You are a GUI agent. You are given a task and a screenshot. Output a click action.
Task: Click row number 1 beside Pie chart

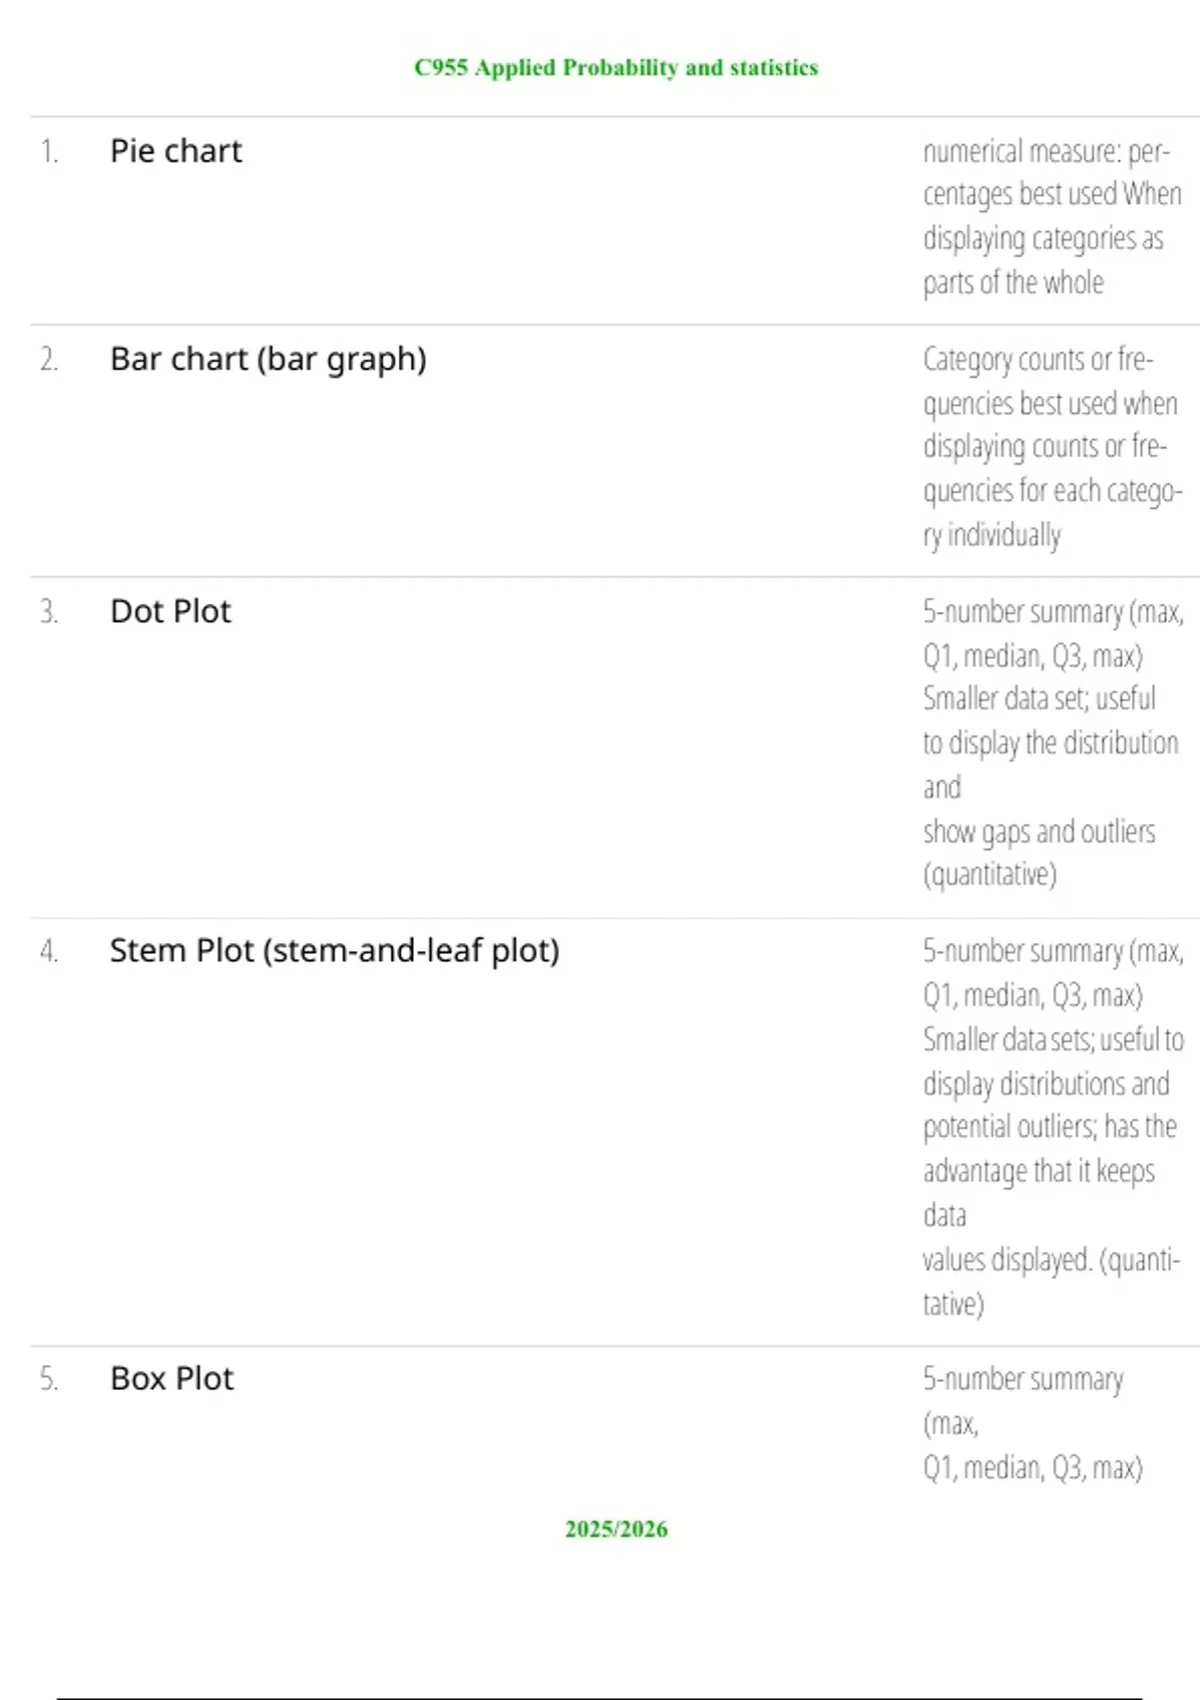[x=49, y=151]
